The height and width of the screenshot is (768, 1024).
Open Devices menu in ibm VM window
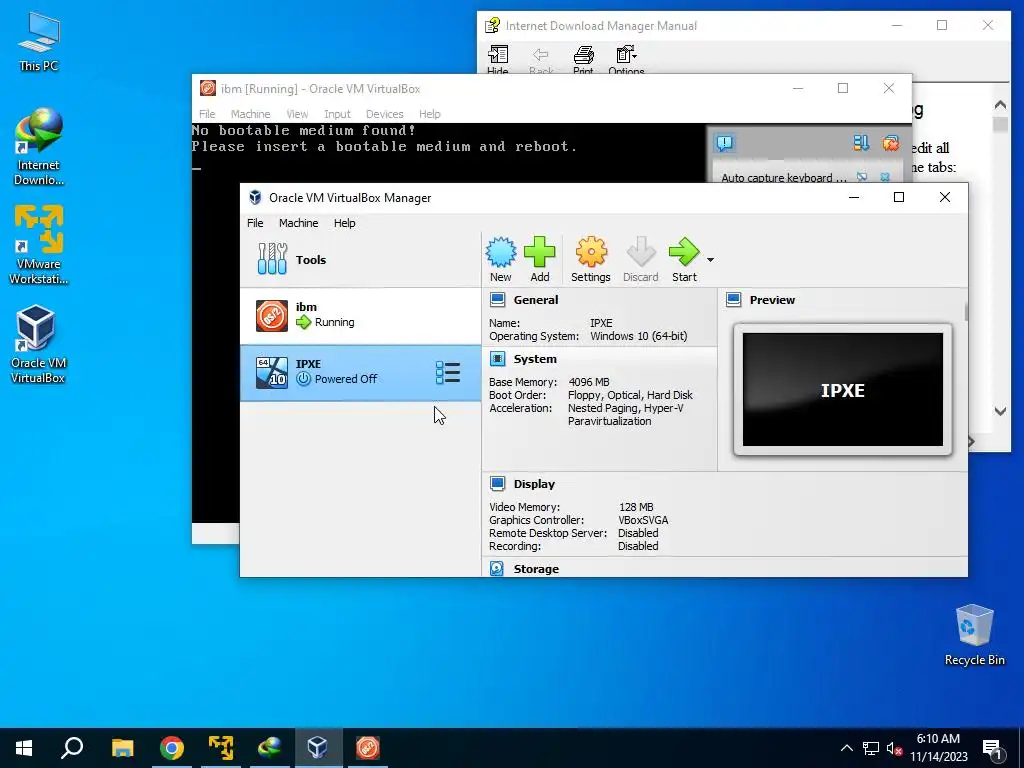[x=385, y=114]
